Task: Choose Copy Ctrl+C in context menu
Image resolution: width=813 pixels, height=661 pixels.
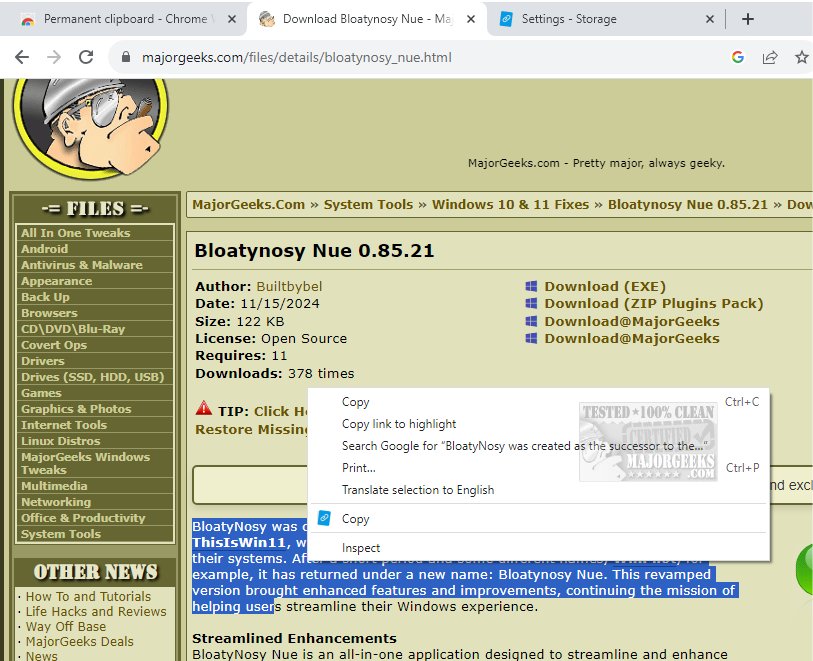Action: click(539, 402)
